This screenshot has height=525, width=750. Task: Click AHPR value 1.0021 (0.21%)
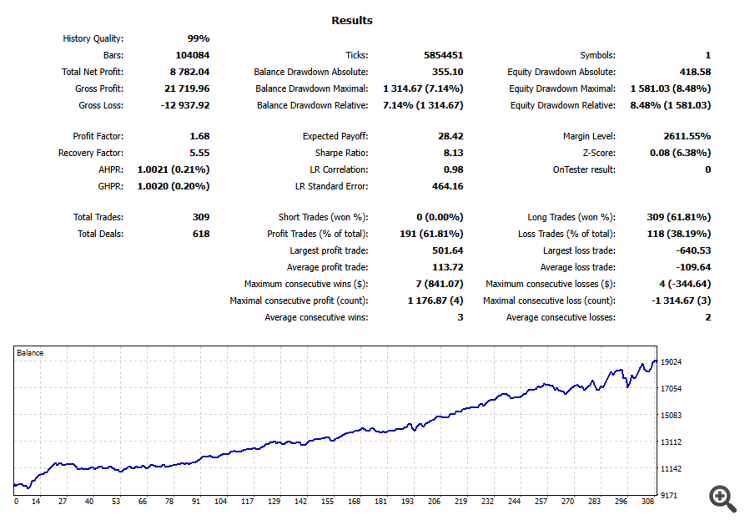pyautogui.click(x=174, y=170)
